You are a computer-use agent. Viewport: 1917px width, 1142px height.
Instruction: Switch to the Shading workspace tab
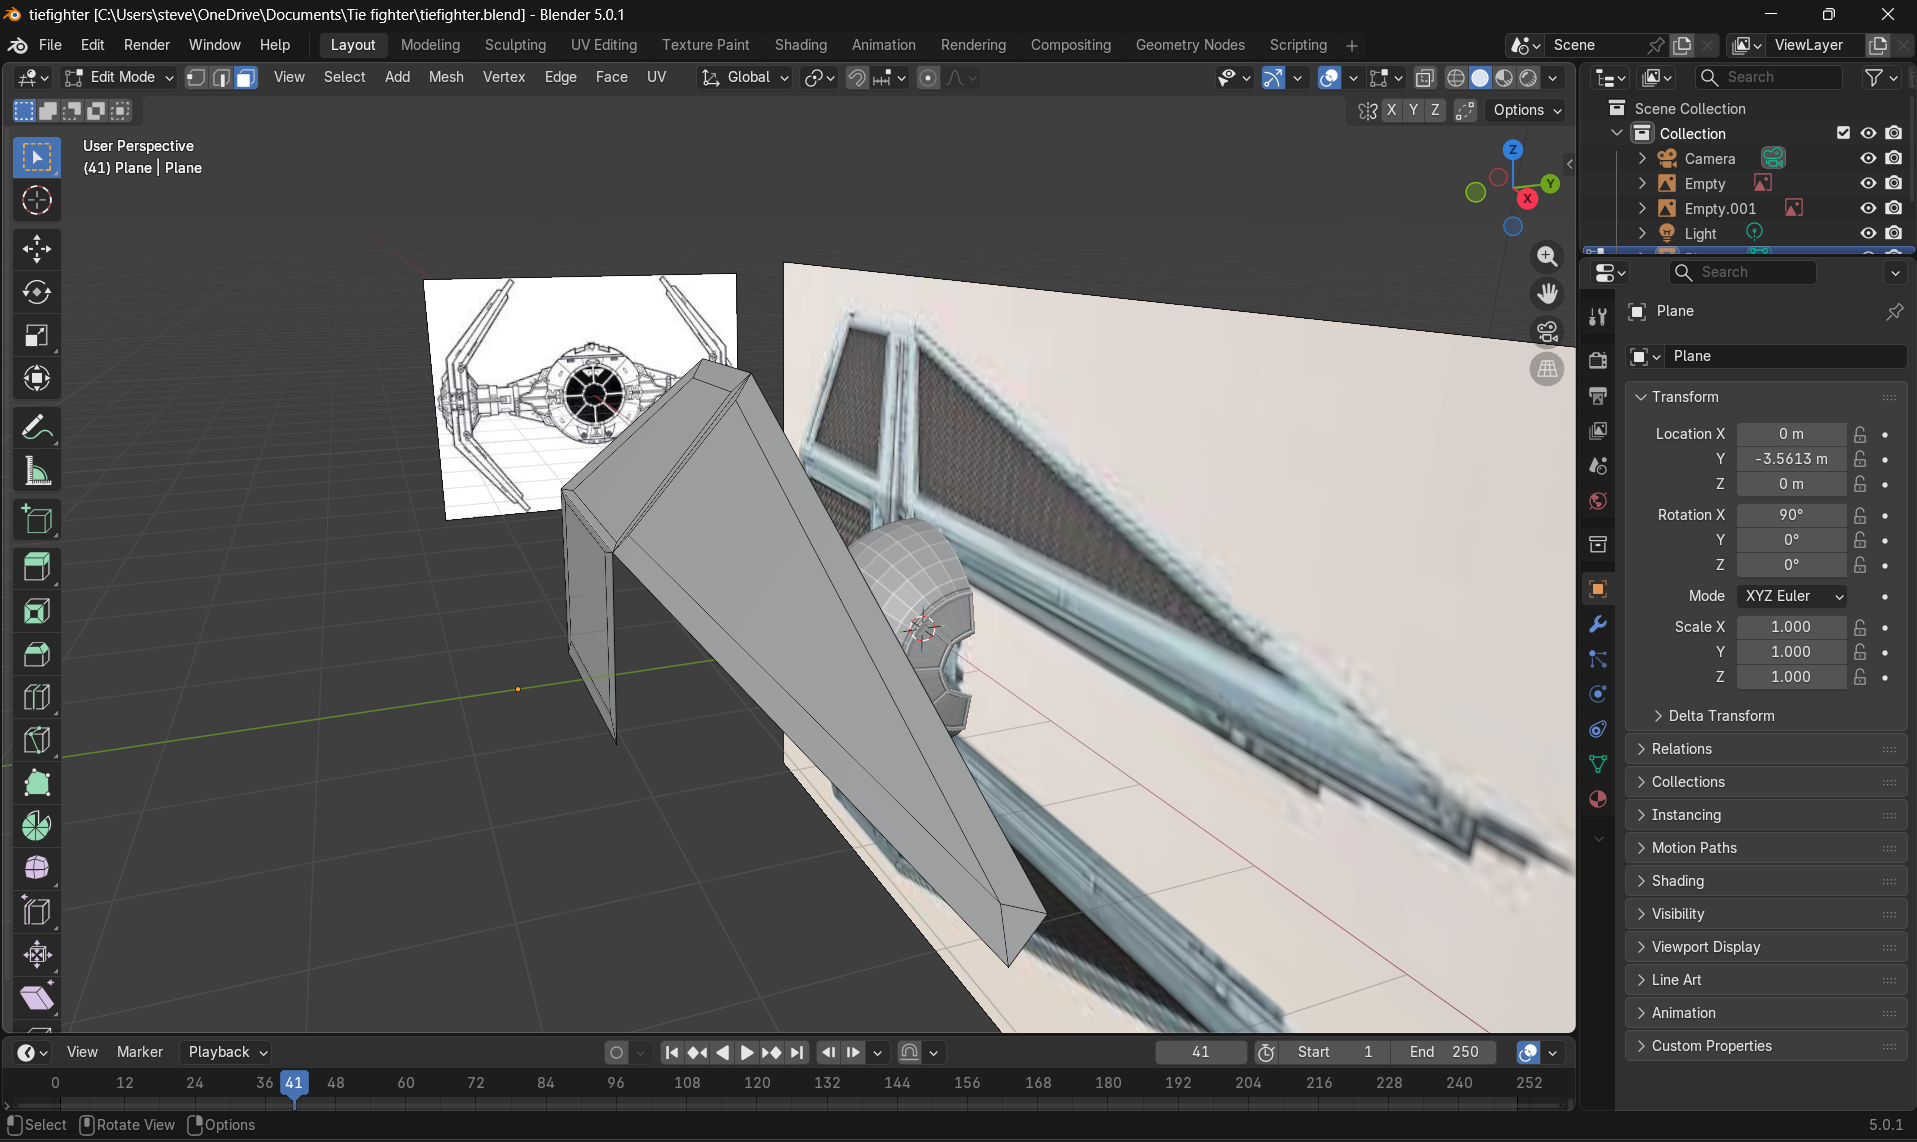click(x=800, y=45)
